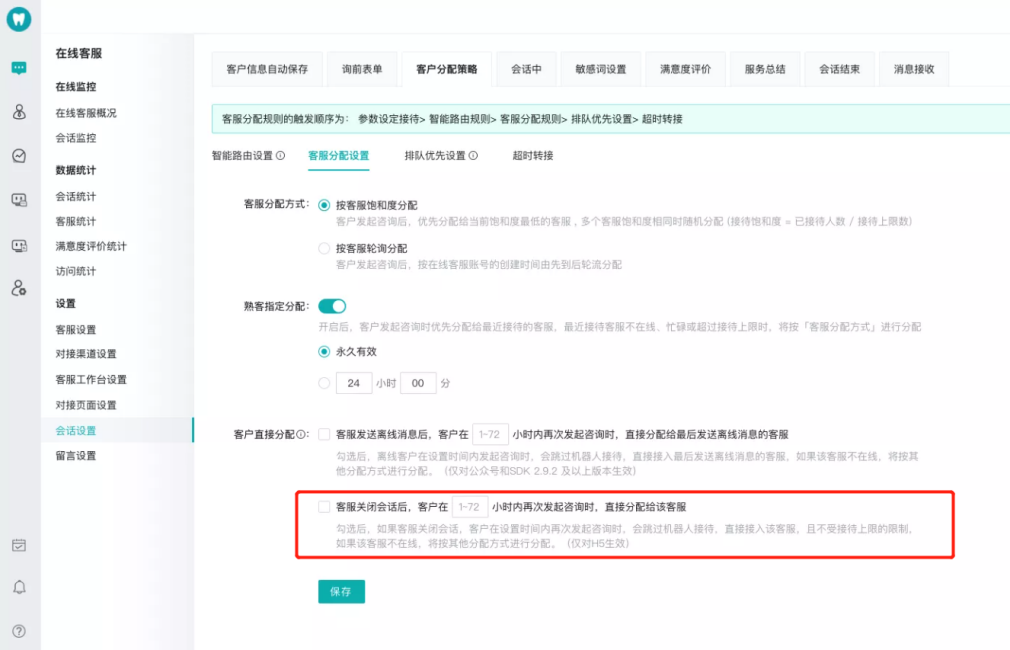Open 对接页面设置 in sidebar
Image resolution: width=1010 pixels, height=650 pixels.
86,405
